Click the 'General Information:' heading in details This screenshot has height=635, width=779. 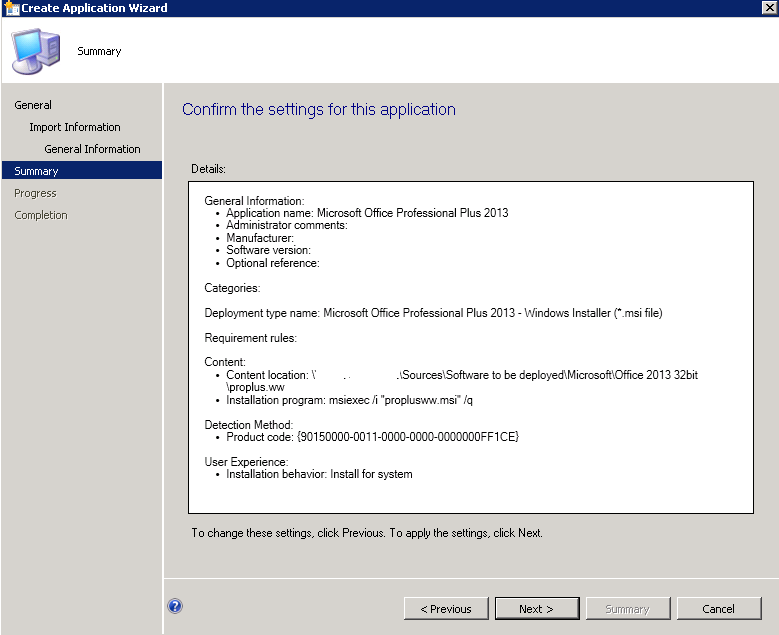[254, 201]
